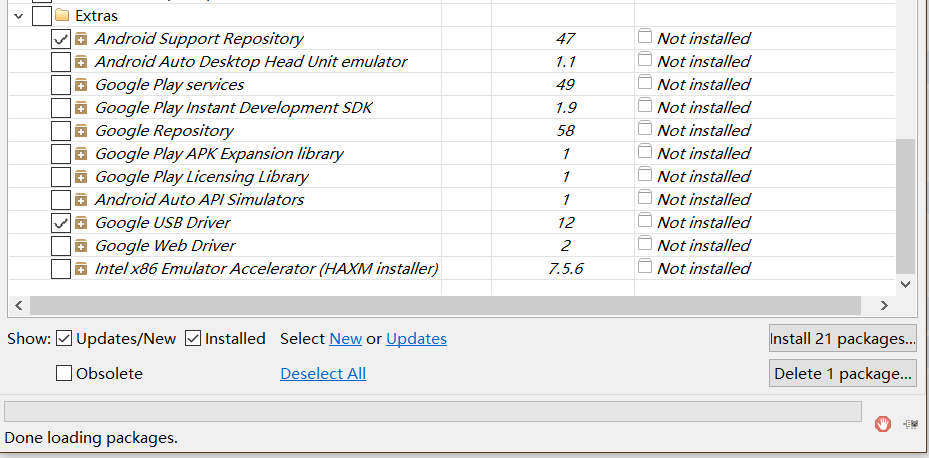Check Android Auto API Simulators checkbox
This screenshot has width=929, height=458.
click(x=60, y=200)
